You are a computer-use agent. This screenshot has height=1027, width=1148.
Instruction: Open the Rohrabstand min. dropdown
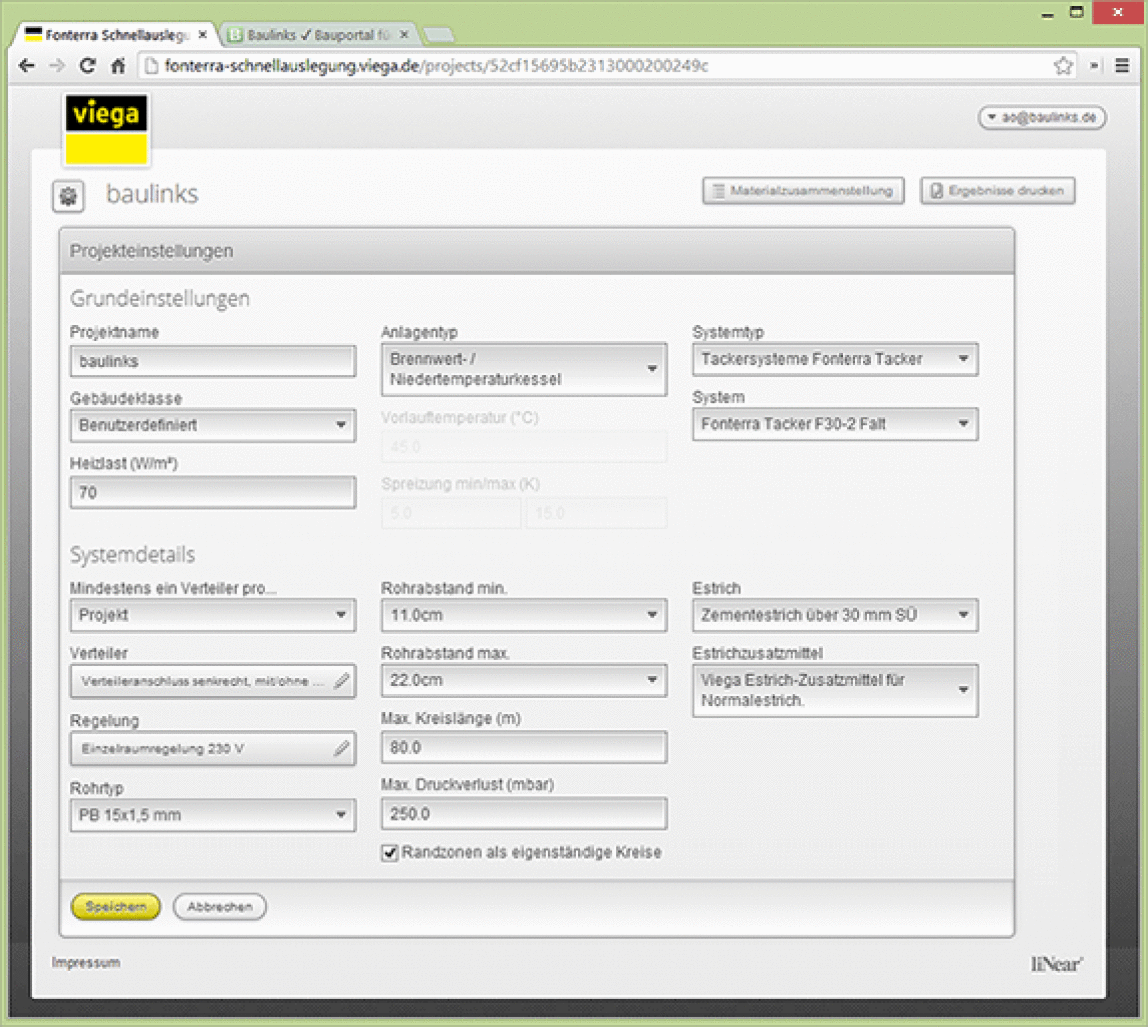pyautogui.click(x=523, y=615)
